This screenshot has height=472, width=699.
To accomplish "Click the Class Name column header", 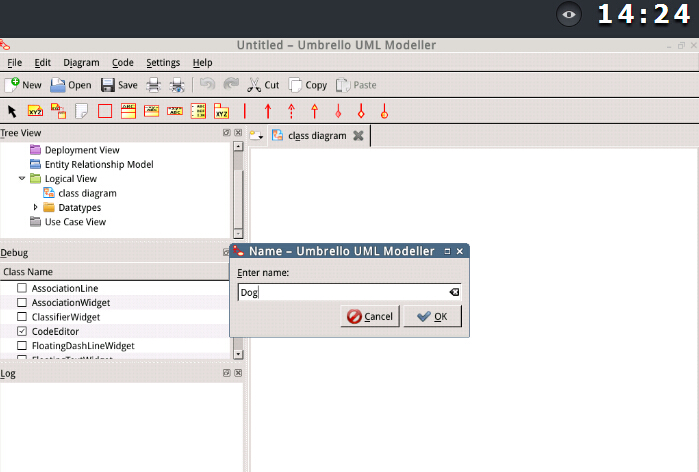I will (115, 271).
